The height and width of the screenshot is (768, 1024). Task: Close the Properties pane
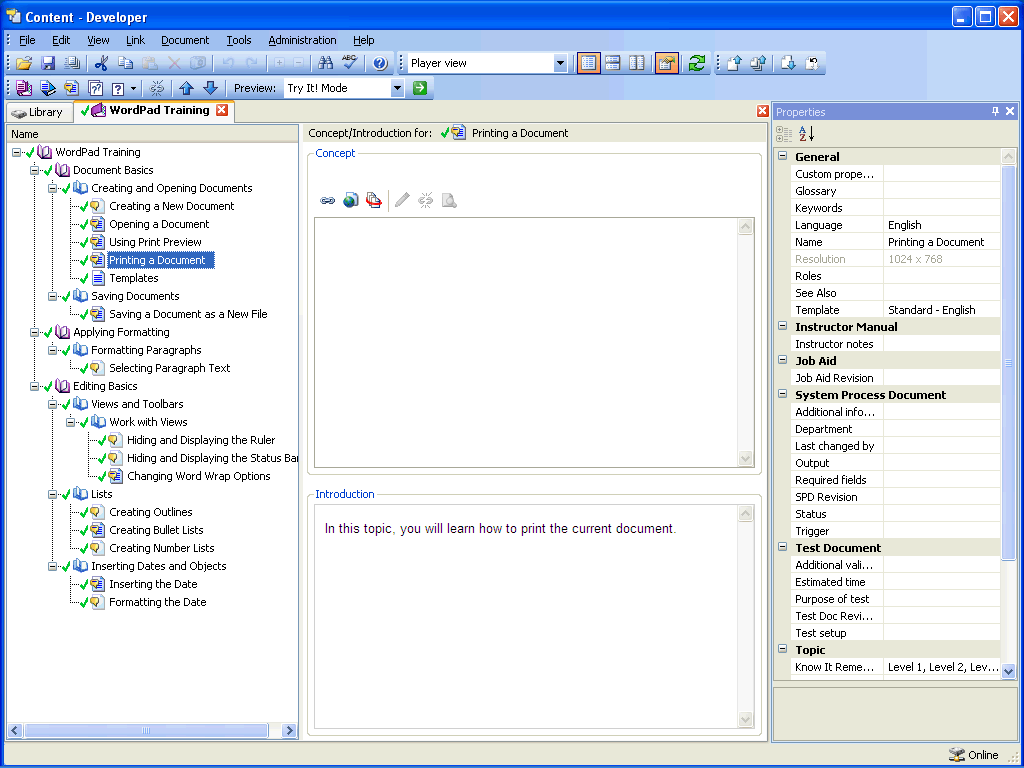(1010, 112)
